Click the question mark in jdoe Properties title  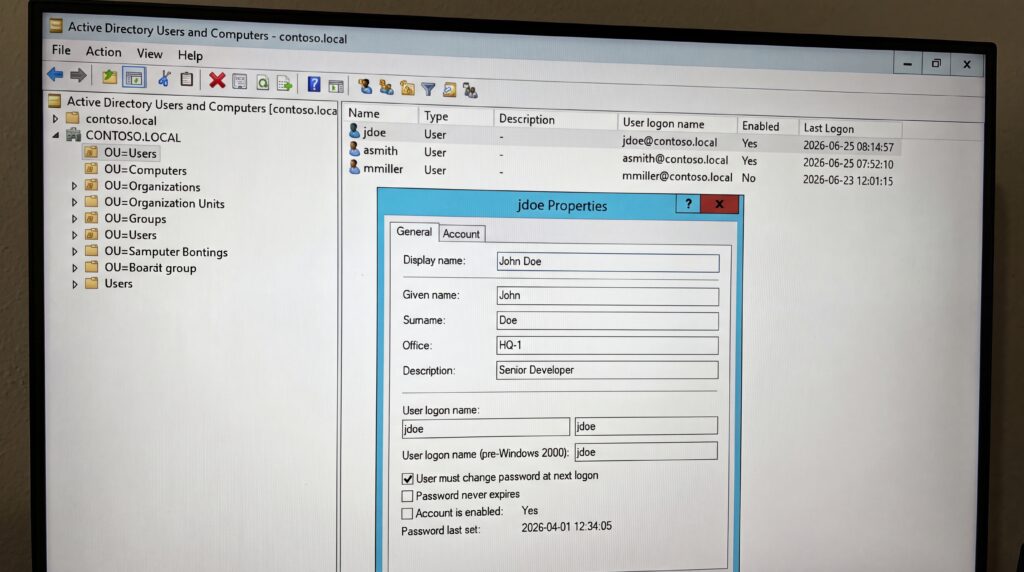[688, 204]
